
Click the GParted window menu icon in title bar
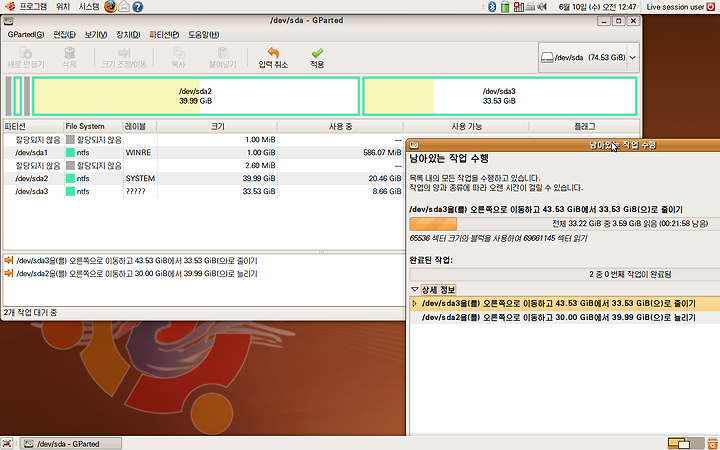click(x=8, y=21)
